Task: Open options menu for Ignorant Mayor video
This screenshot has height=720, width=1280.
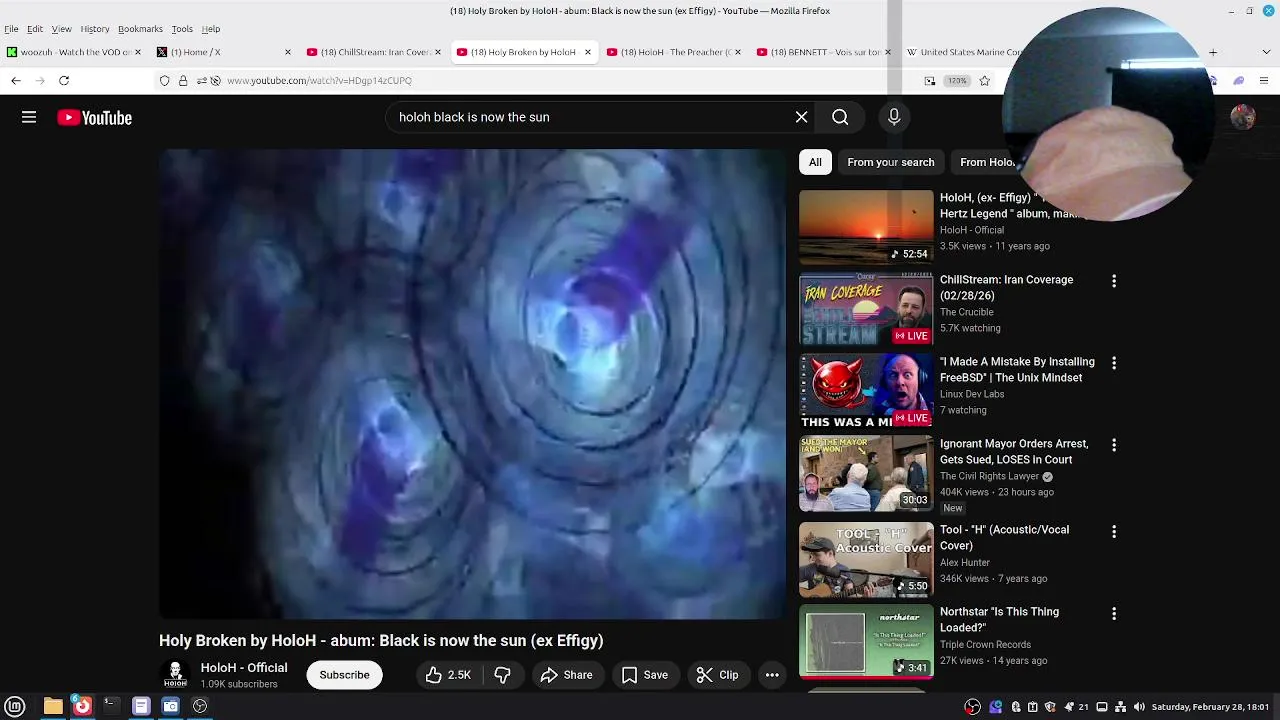Action: [1114, 445]
